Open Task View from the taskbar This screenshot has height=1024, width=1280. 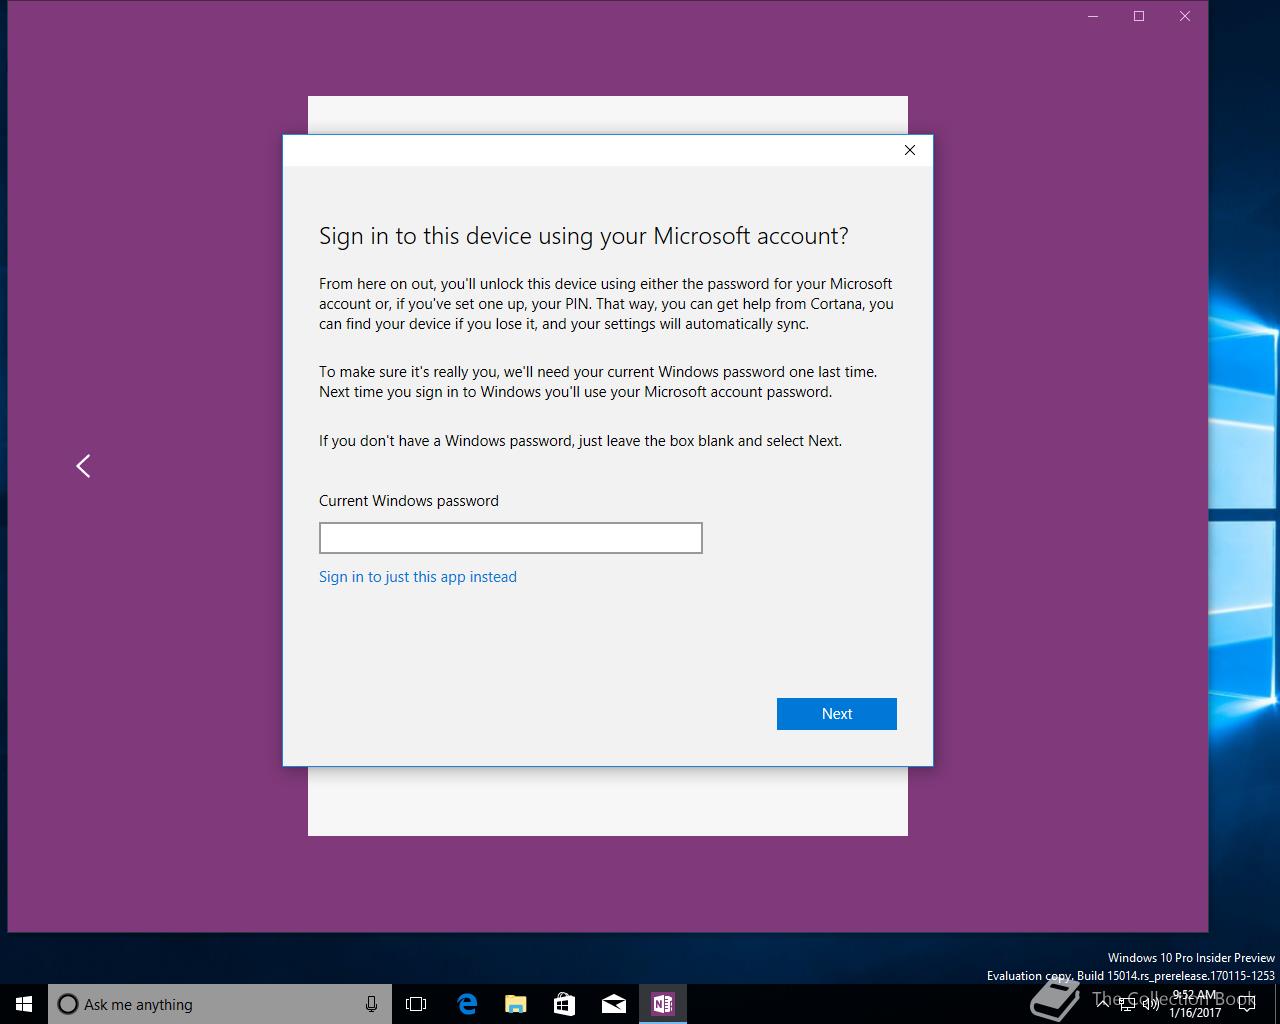point(416,1004)
